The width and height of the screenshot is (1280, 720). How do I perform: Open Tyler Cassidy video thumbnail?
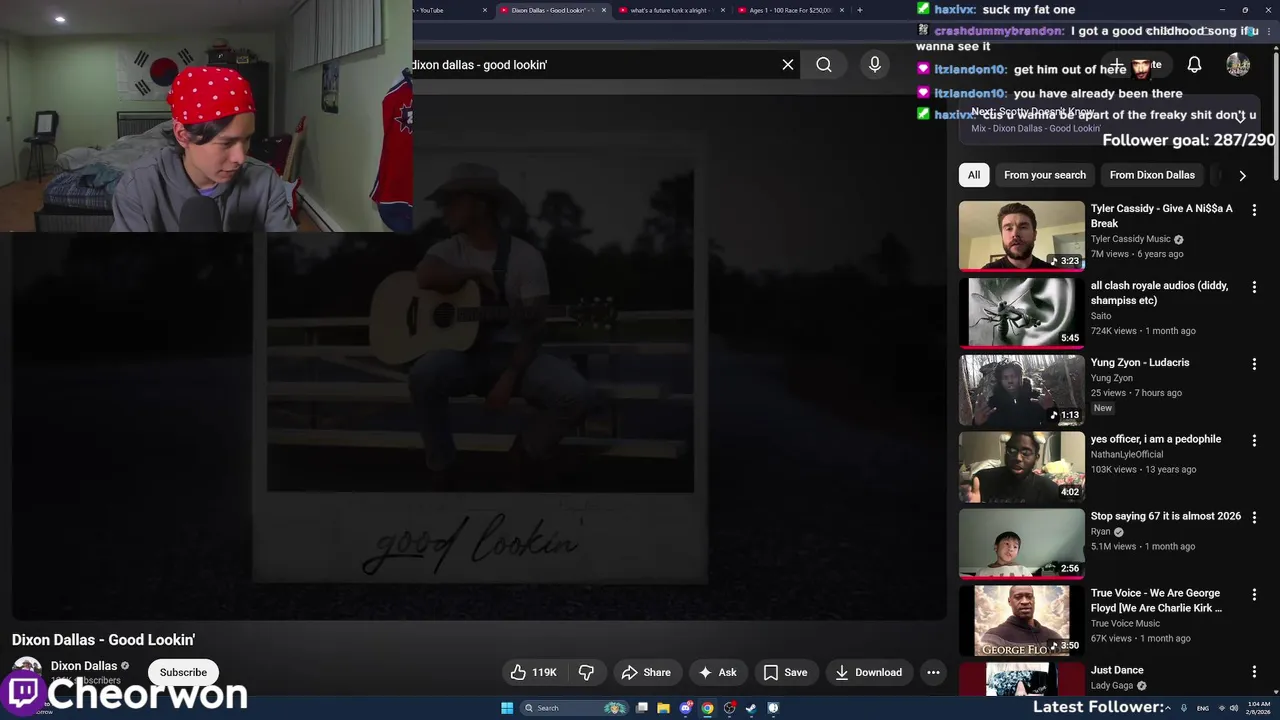tap(1021, 236)
